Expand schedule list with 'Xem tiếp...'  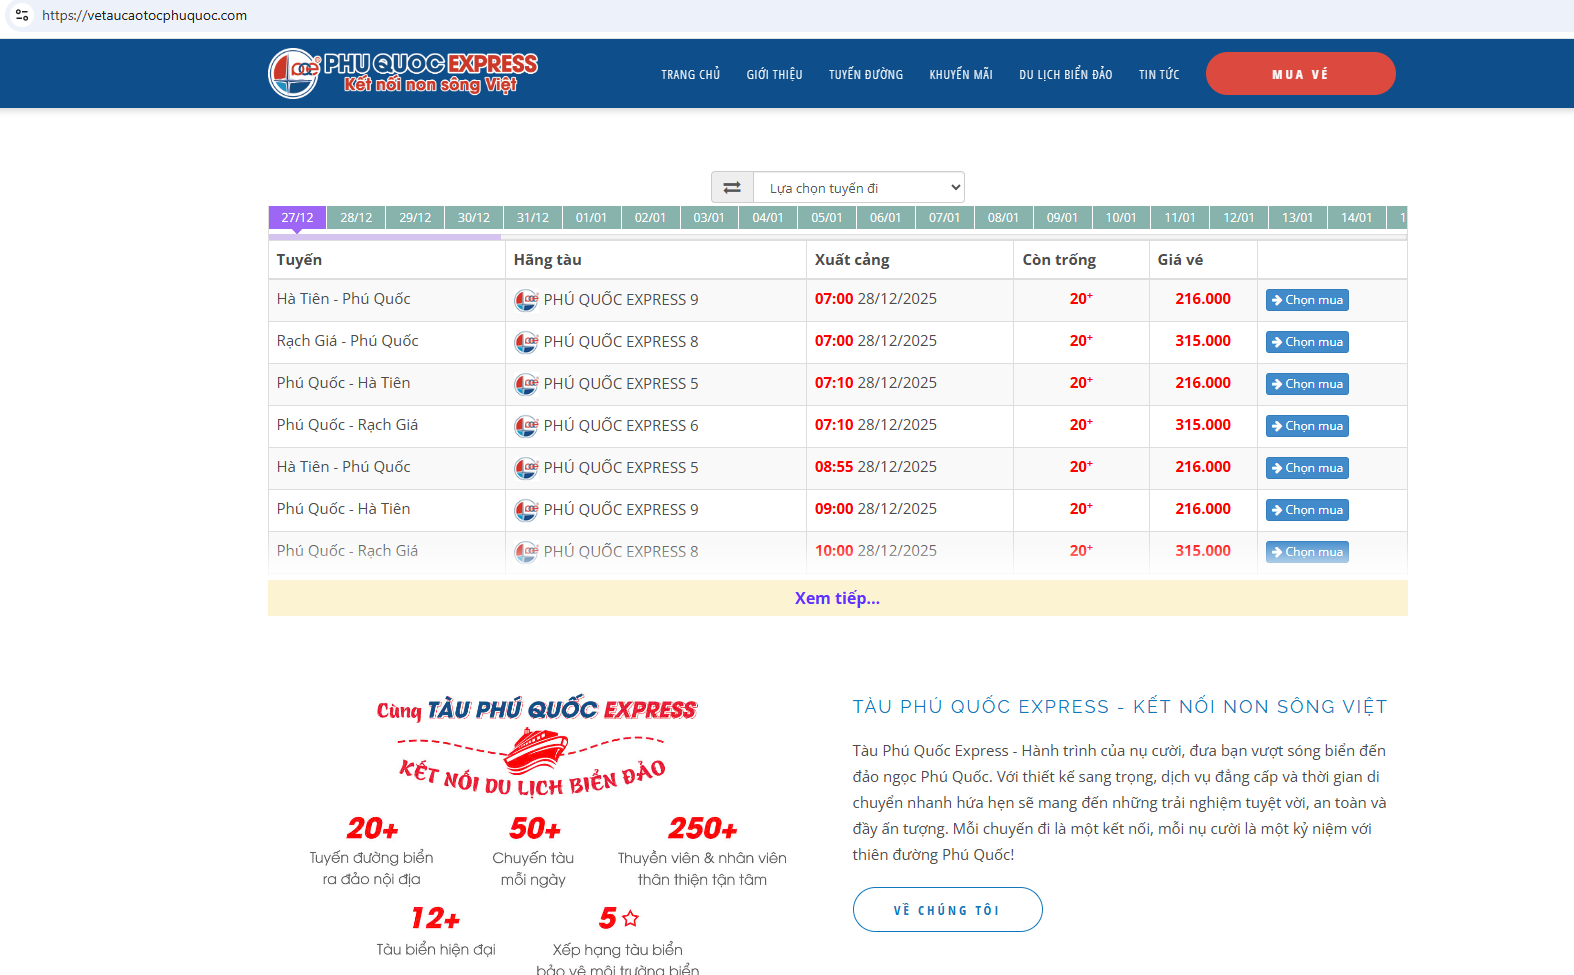pyautogui.click(x=837, y=598)
